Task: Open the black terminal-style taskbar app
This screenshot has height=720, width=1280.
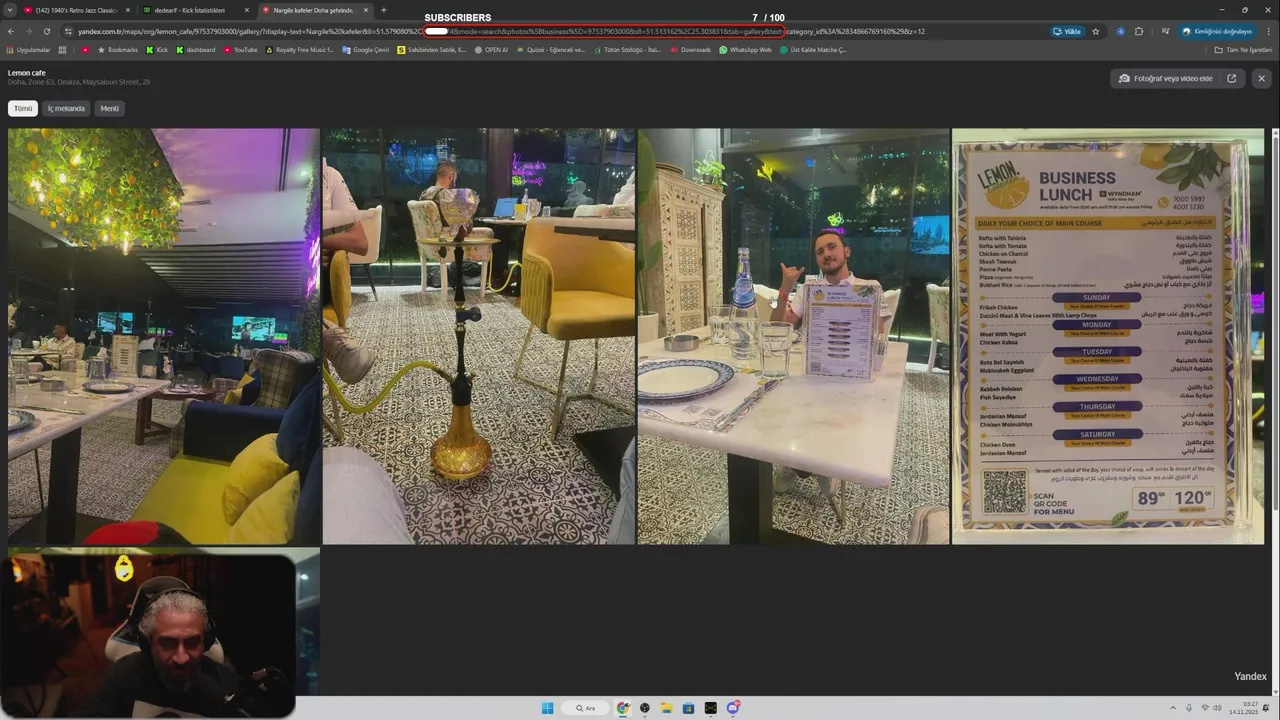Action: (710, 708)
